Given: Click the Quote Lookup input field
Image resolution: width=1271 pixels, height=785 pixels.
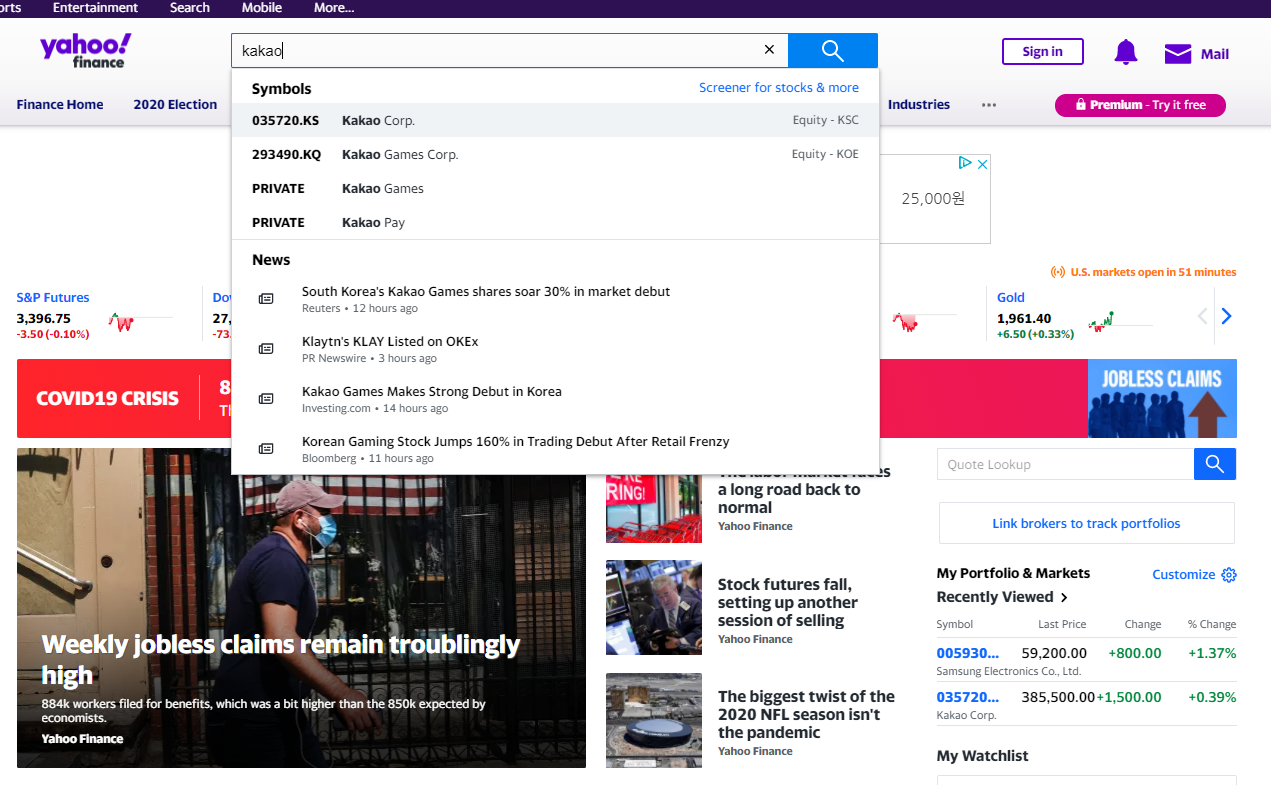Looking at the screenshot, I should [x=1065, y=464].
